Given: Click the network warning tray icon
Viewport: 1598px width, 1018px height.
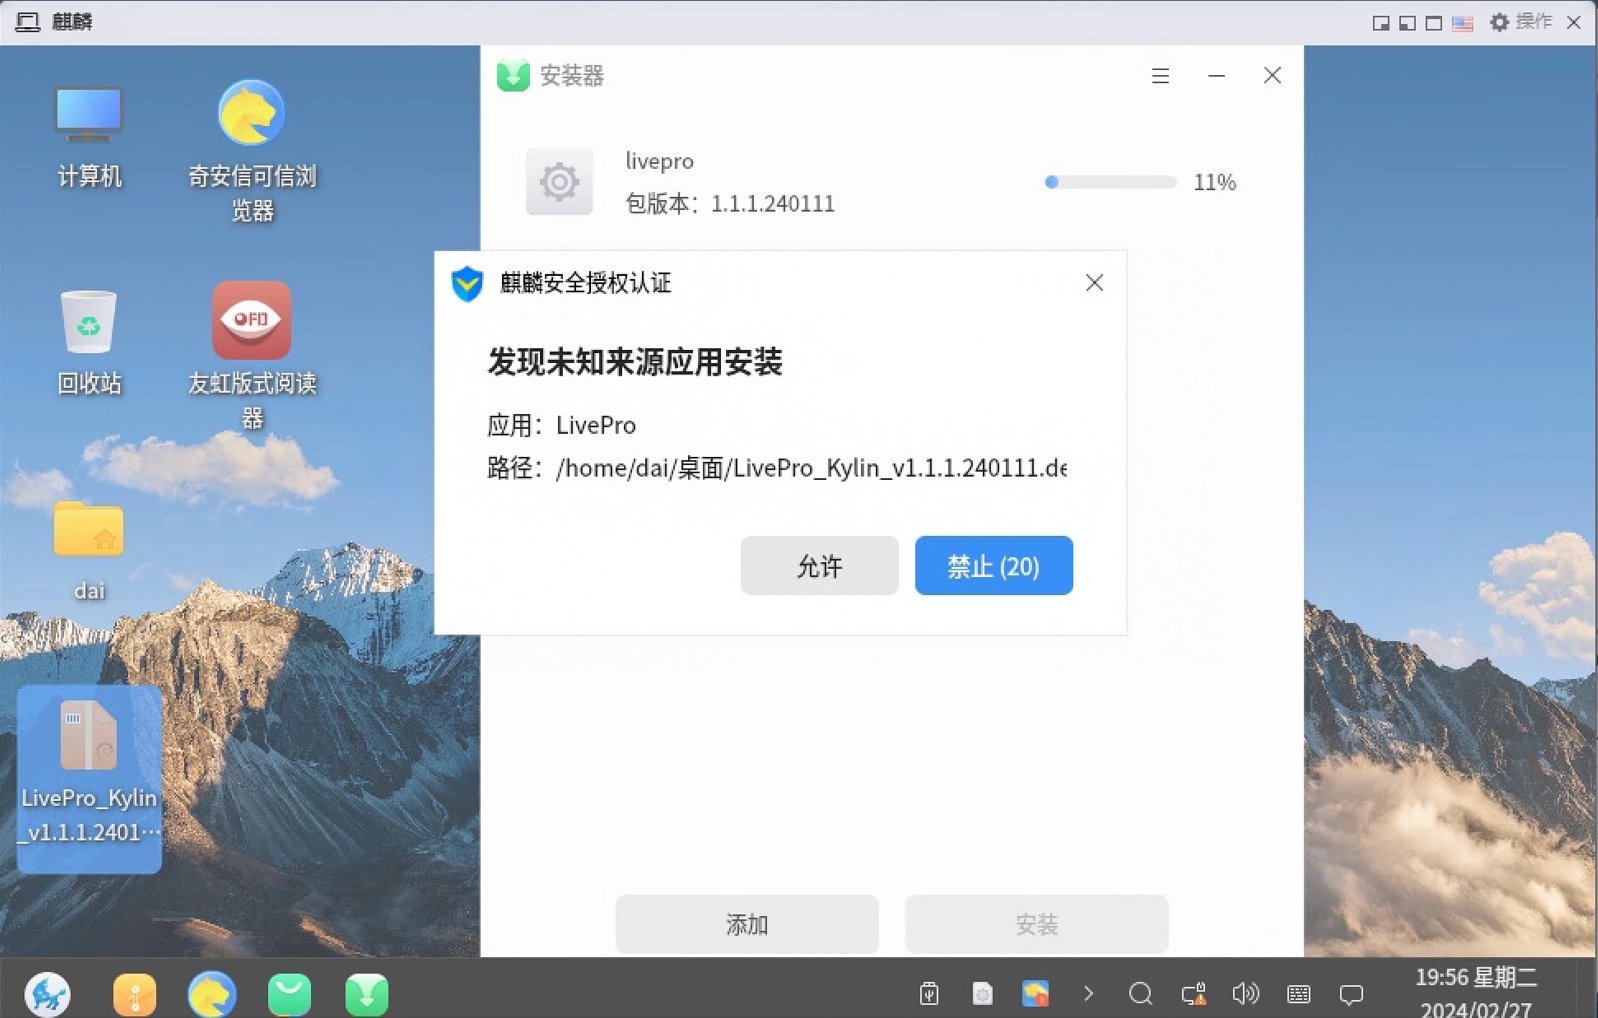Looking at the screenshot, I should [1193, 993].
